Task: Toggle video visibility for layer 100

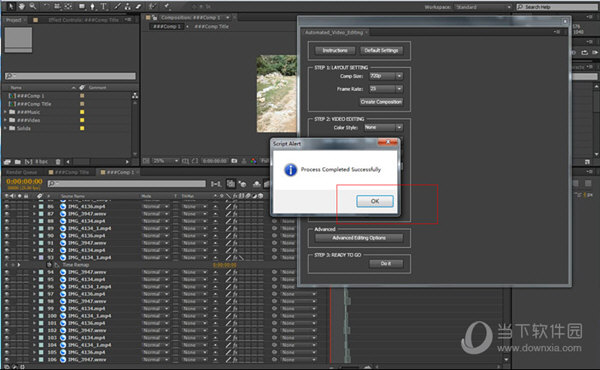Action: click(x=7, y=316)
